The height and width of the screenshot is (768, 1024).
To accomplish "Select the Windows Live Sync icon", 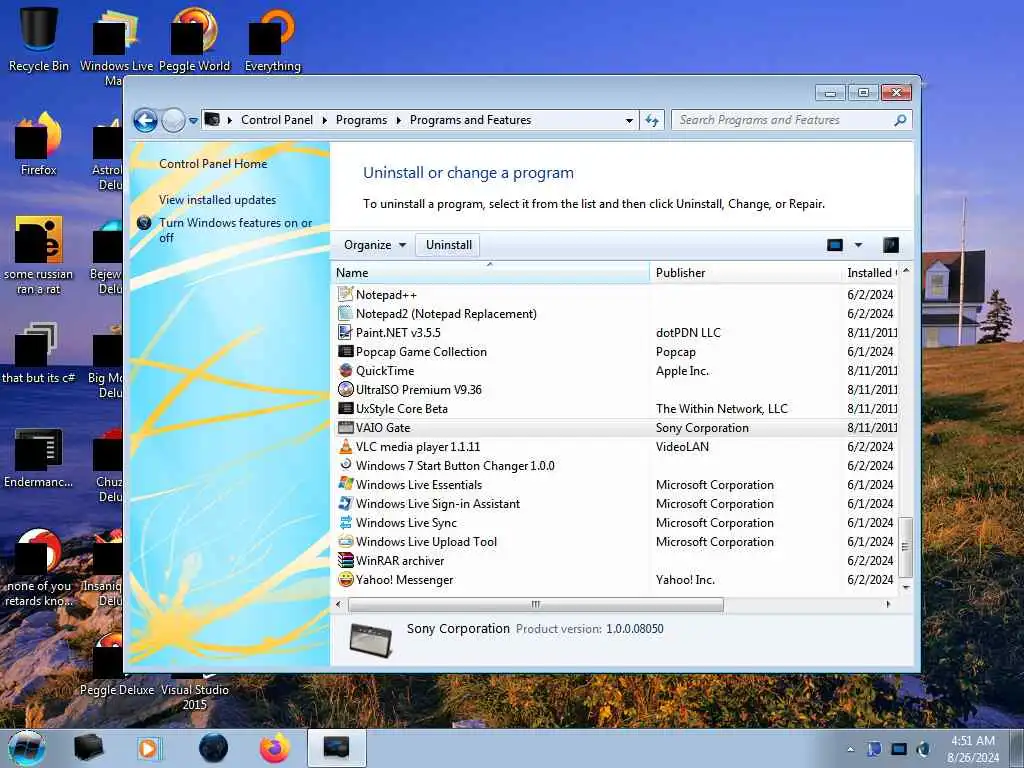I will tap(345, 522).
